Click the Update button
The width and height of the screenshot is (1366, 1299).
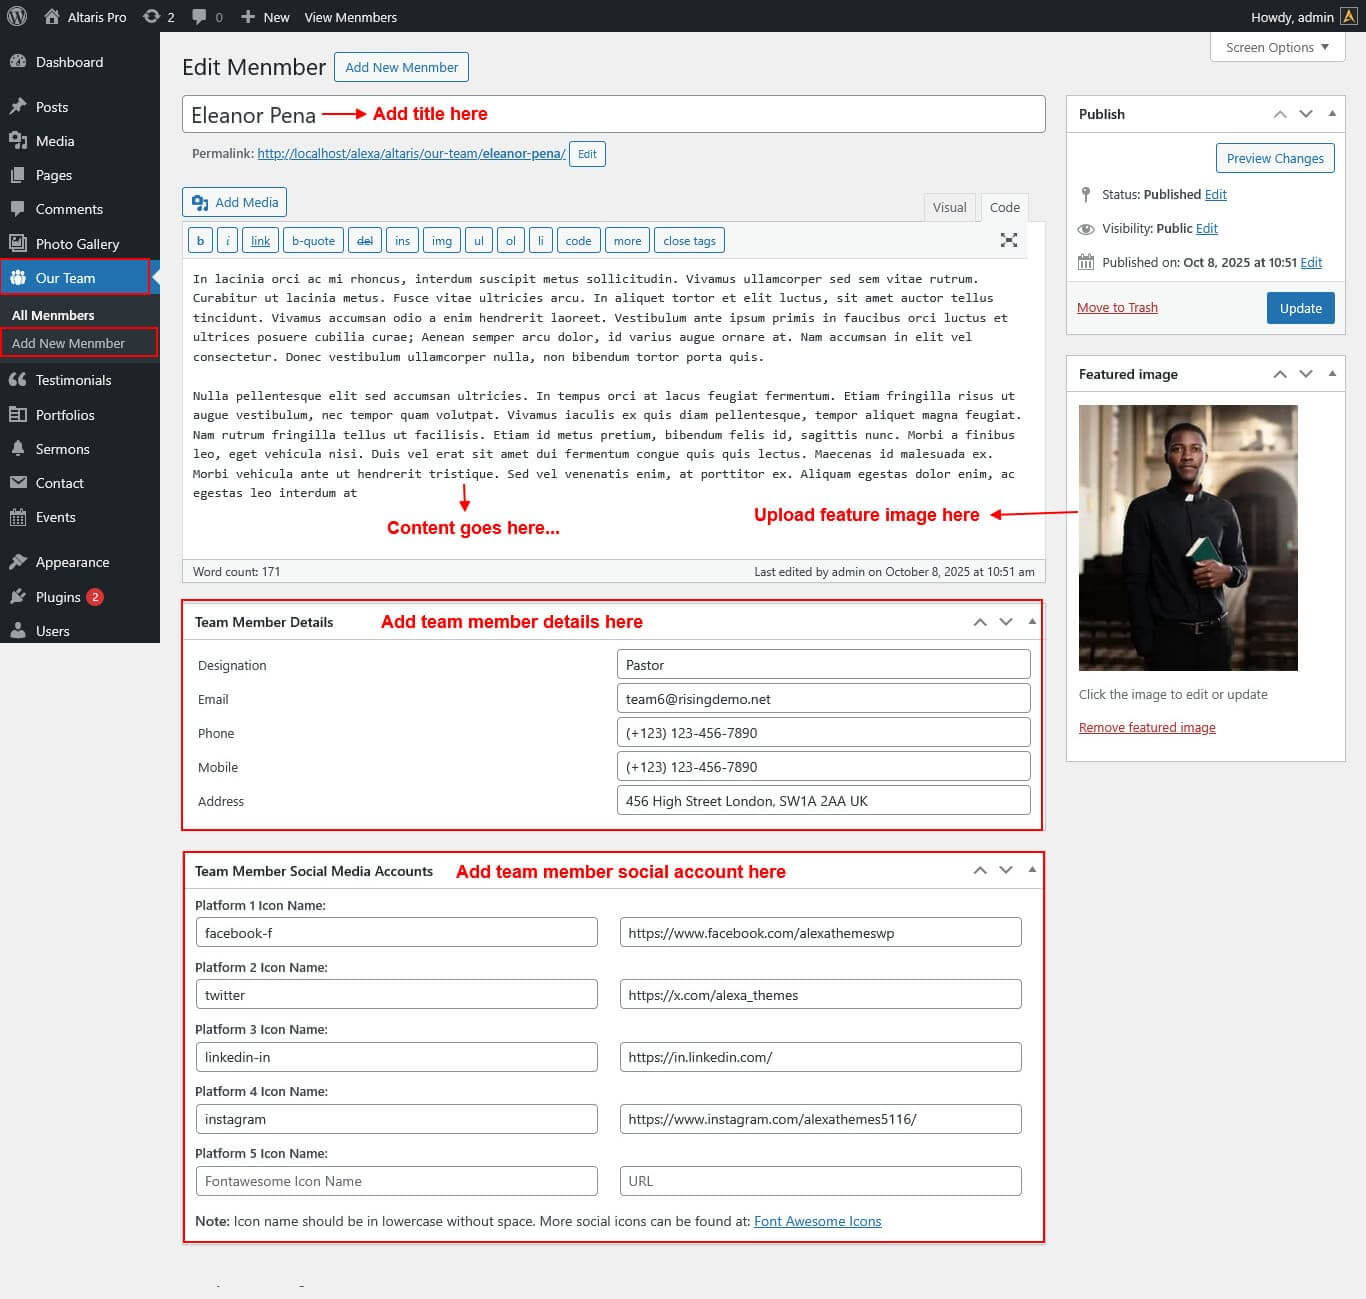click(x=1300, y=308)
